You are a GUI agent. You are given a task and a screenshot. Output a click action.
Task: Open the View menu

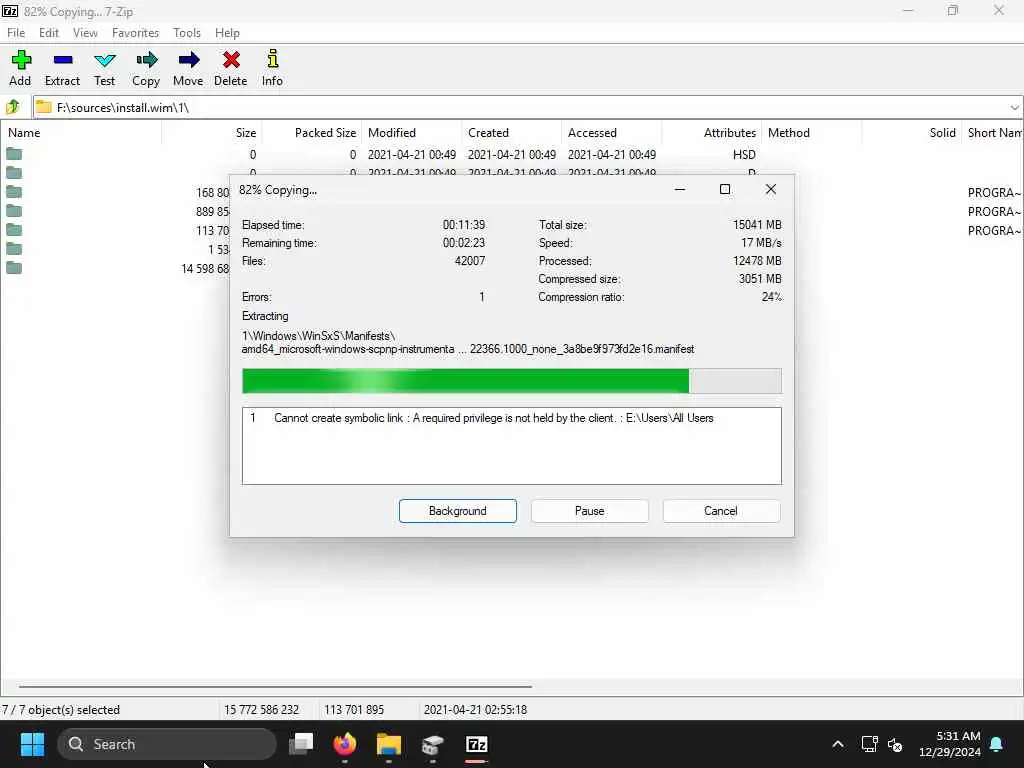[85, 33]
